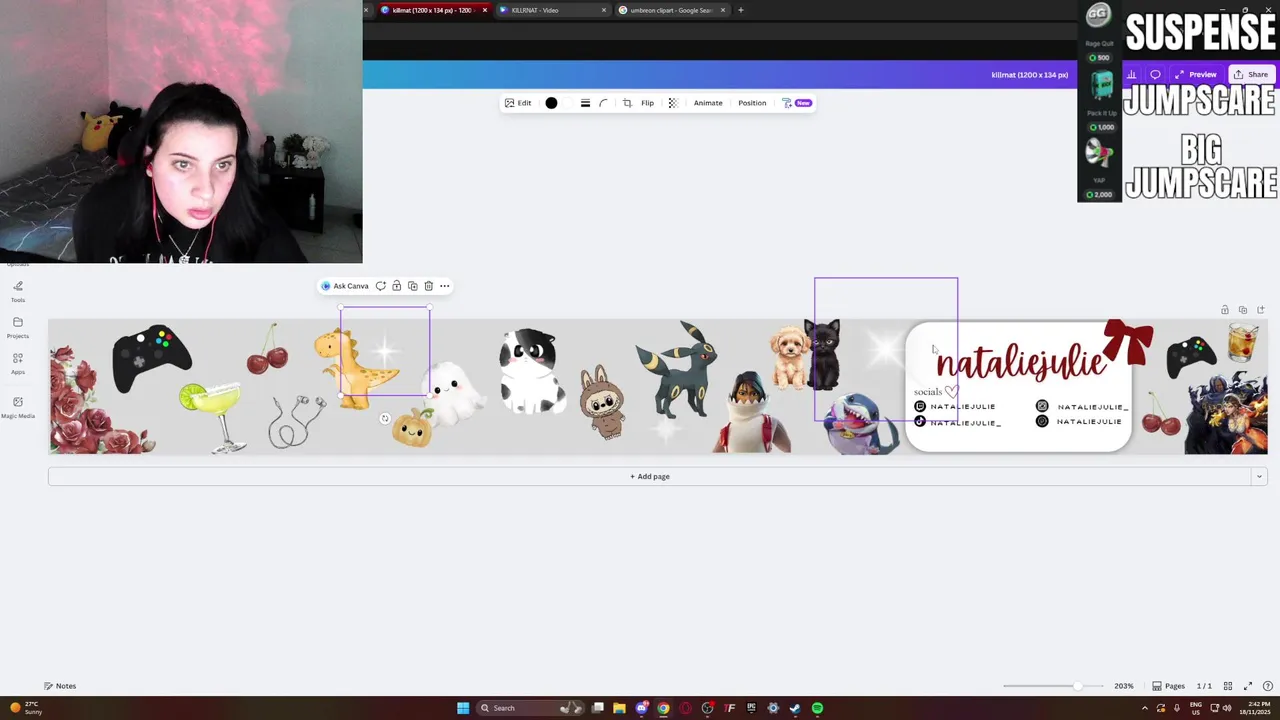
Task: Lock the selected element
Action: (397, 286)
